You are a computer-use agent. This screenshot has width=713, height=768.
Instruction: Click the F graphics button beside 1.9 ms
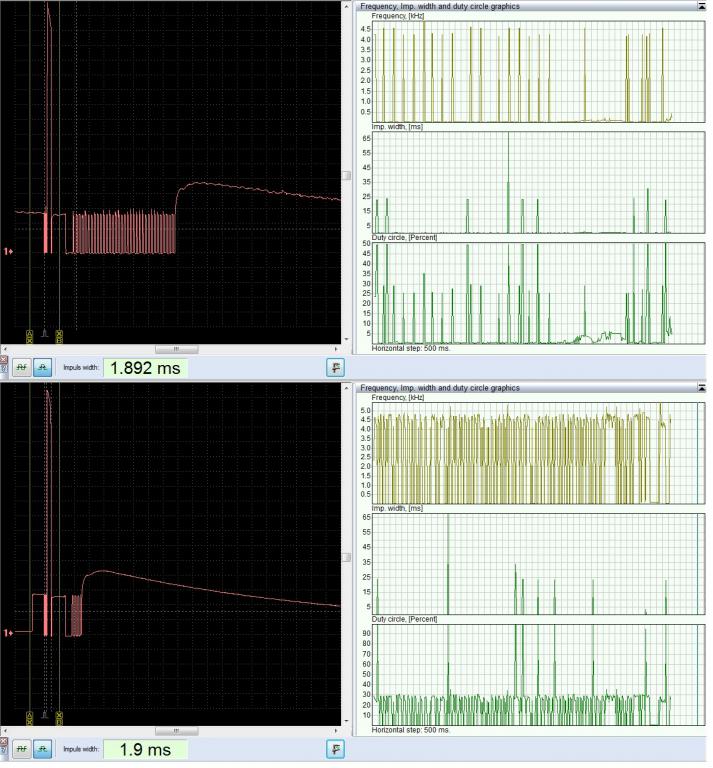point(335,749)
